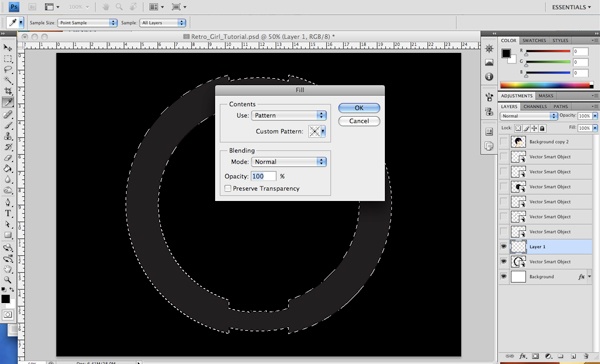Open the blending Mode dropdown
Image resolution: width=600 pixels, height=364 pixels.
coord(289,162)
